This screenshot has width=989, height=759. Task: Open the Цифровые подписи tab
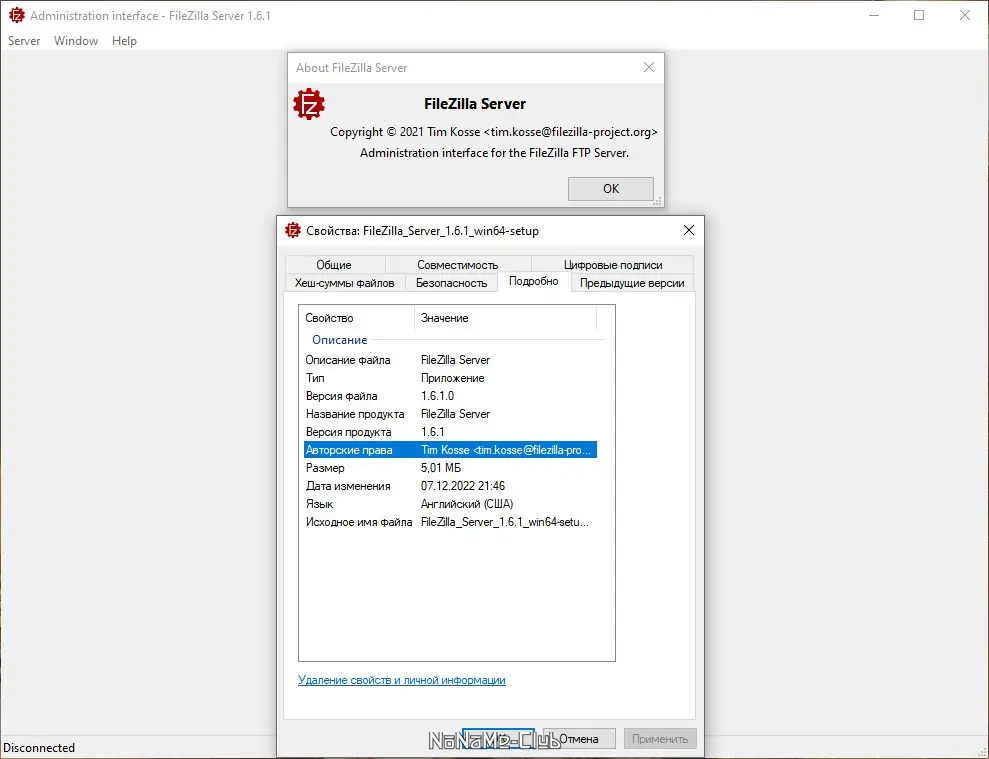613,265
